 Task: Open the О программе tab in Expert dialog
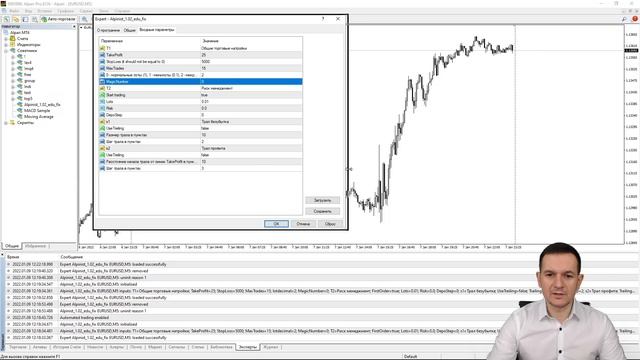(x=109, y=30)
